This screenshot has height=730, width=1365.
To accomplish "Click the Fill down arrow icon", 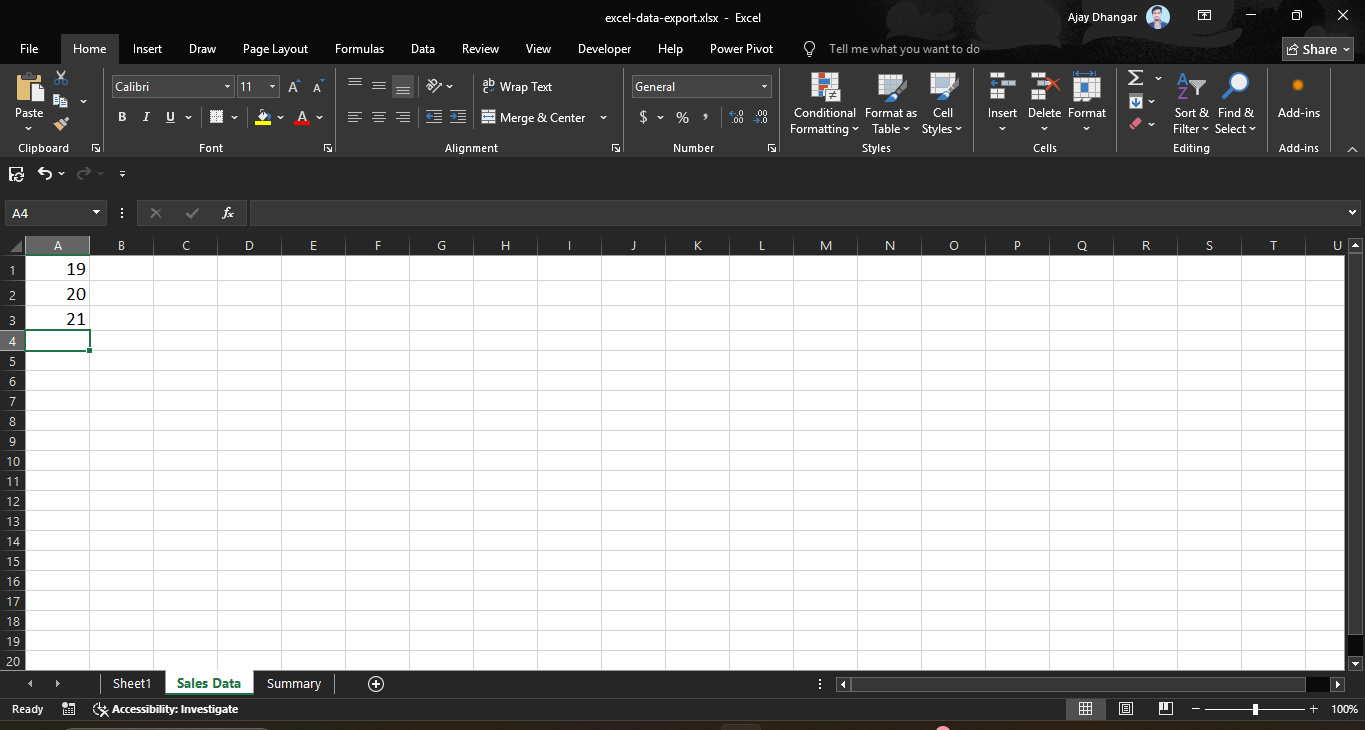I will pyautogui.click(x=1136, y=101).
